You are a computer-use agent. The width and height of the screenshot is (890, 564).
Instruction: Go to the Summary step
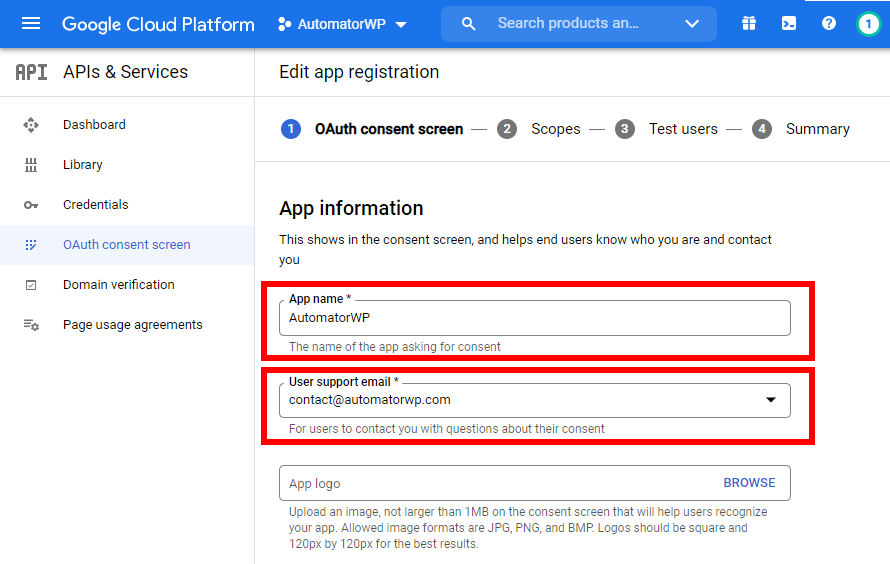click(x=817, y=129)
